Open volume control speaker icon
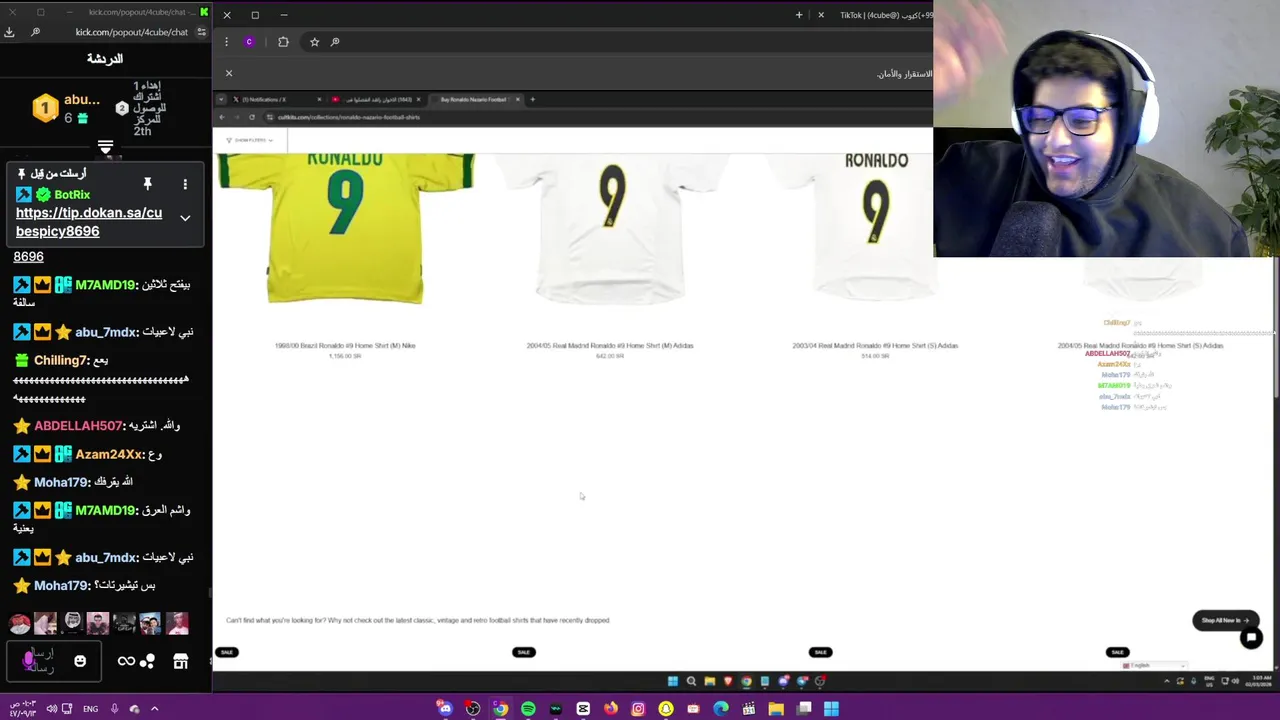 pyautogui.click(x=51, y=709)
